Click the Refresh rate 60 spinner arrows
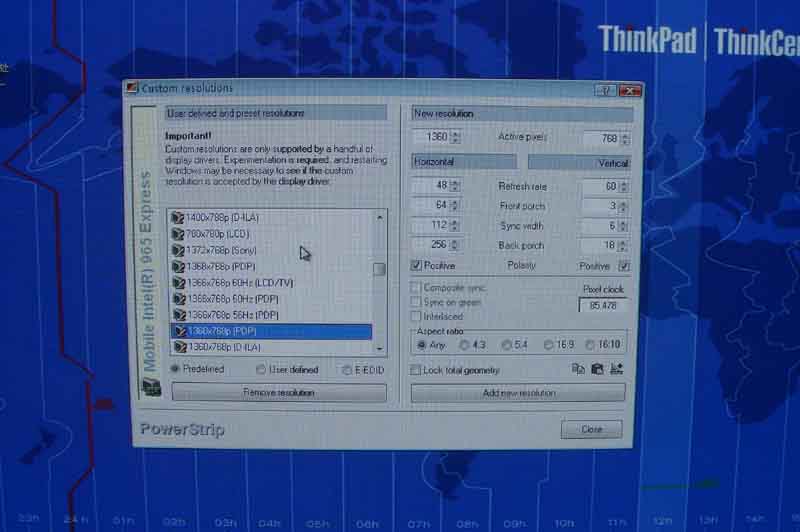The height and width of the screenshot is (532, 800). coord(624,187)
